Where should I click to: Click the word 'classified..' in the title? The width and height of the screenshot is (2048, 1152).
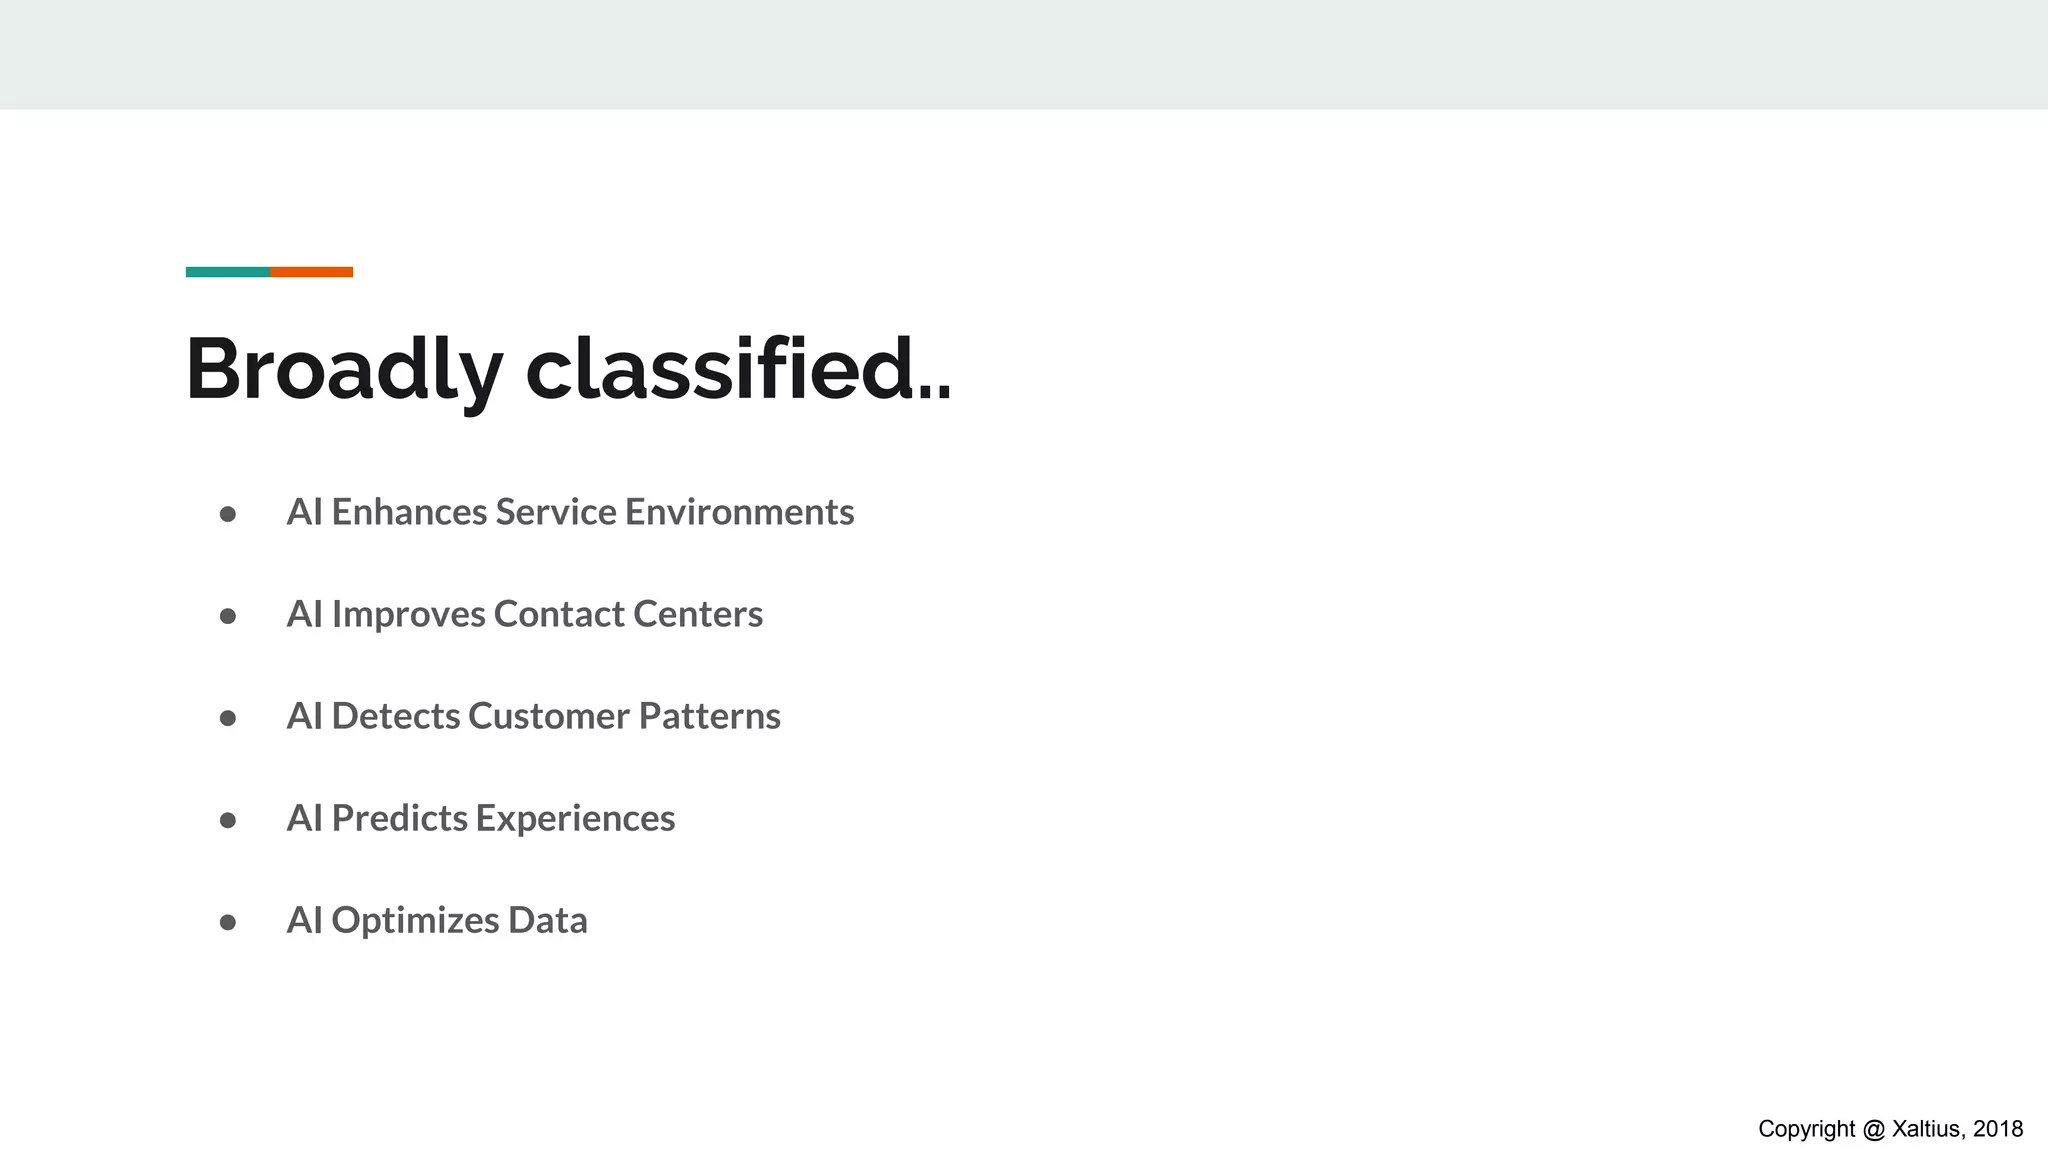[738, 369]
